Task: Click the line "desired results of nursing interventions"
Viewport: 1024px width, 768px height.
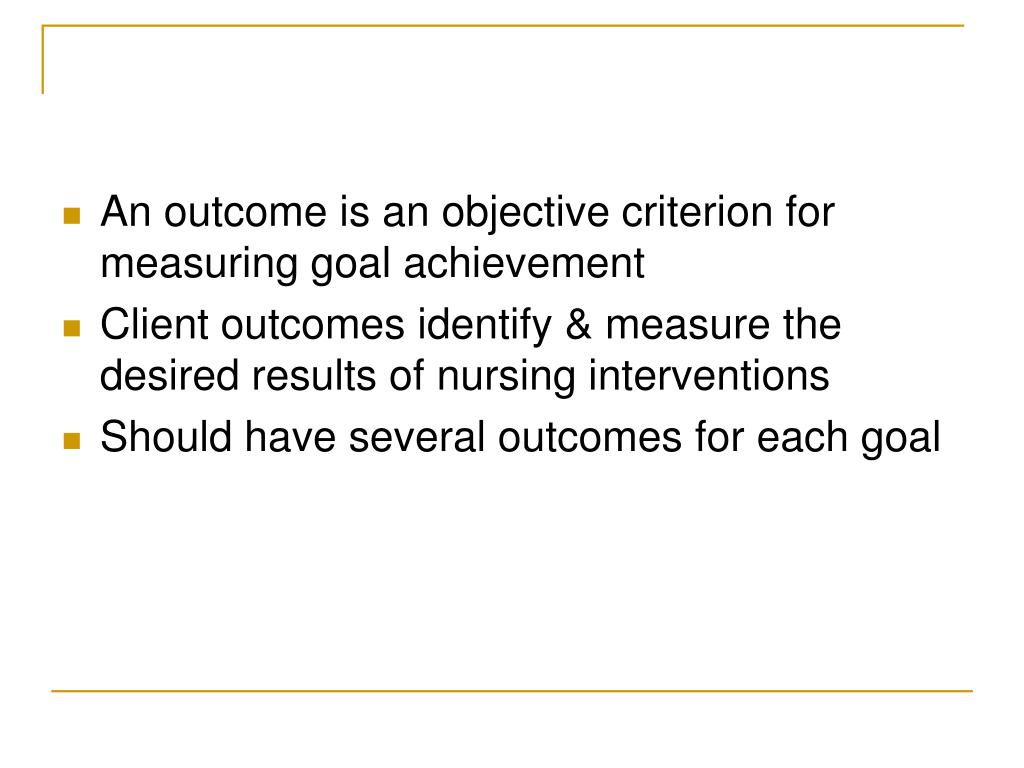Action: point(464,376)
